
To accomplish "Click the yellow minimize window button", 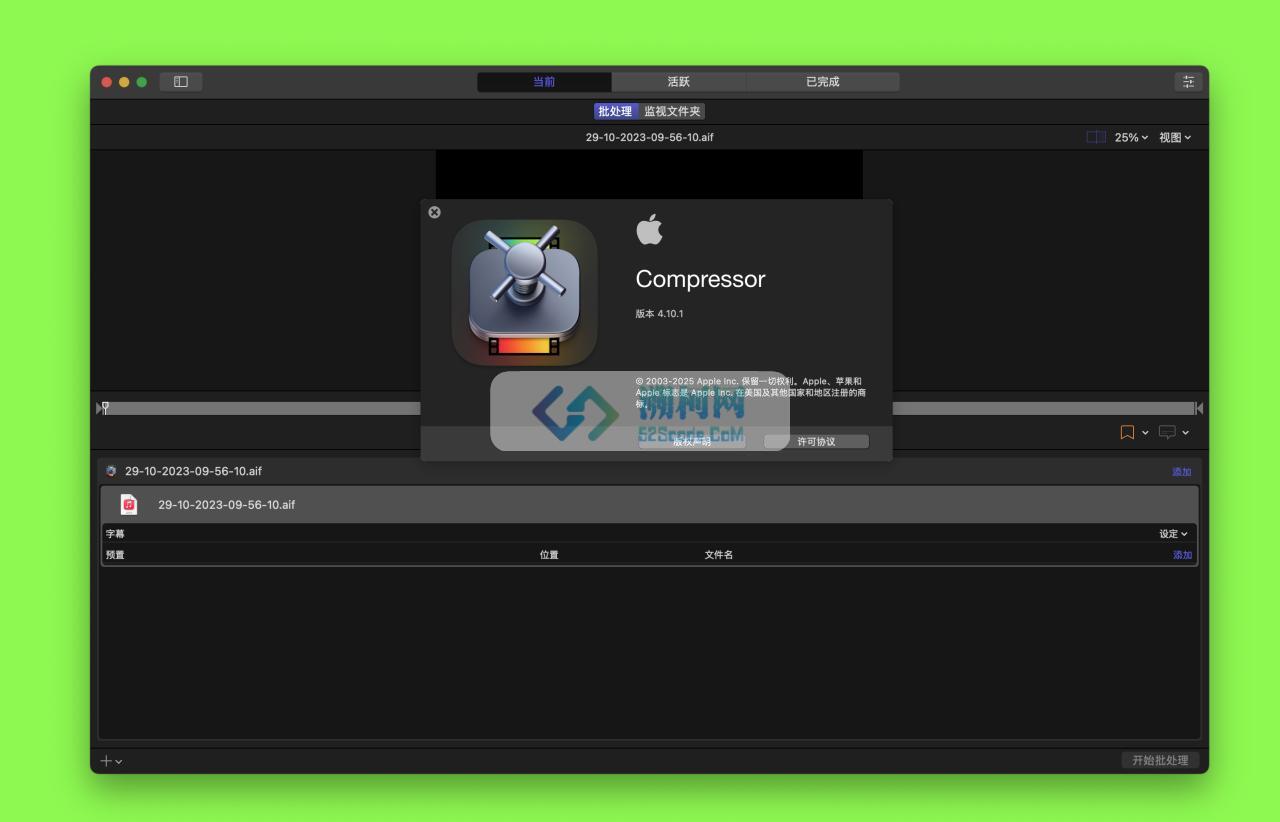I will point(124,82).
